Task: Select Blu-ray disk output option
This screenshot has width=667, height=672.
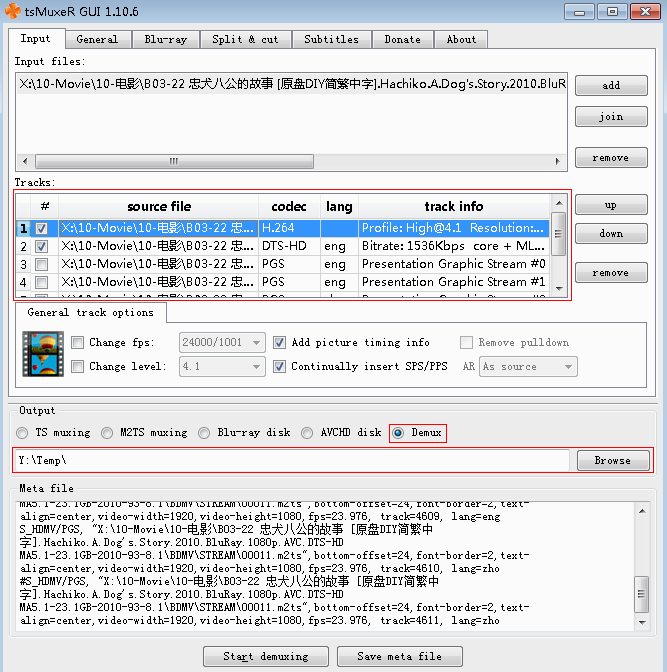Action: 204,433
